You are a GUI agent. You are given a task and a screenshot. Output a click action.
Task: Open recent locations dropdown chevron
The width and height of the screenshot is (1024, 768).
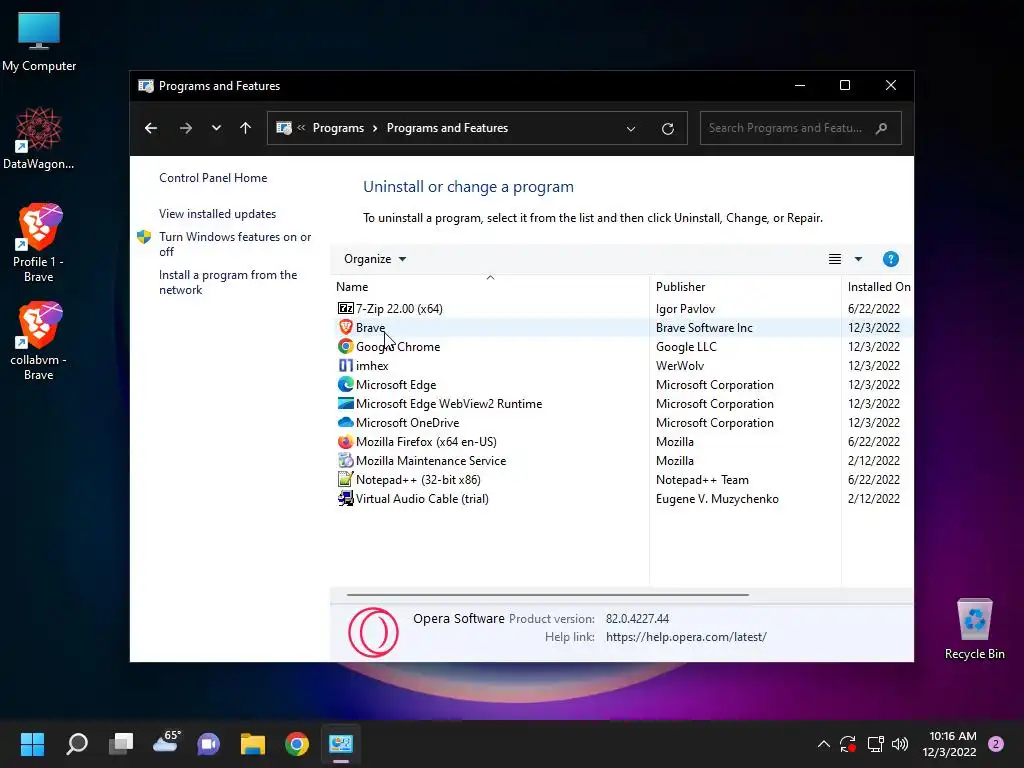pos(216,128)
